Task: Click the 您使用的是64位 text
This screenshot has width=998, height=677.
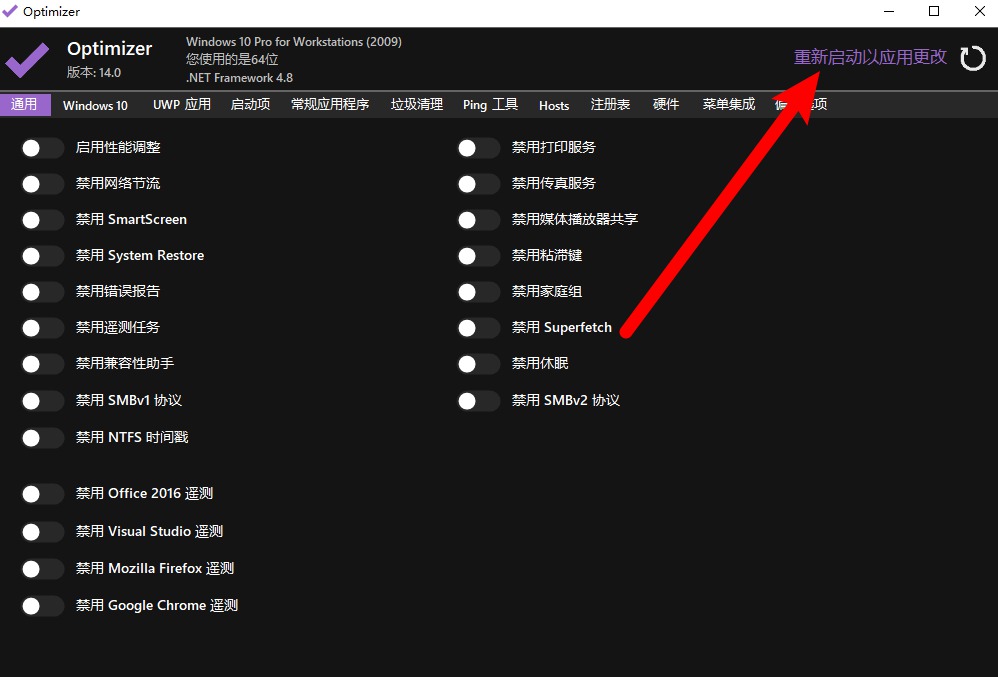Action: [x=232, y=60]
